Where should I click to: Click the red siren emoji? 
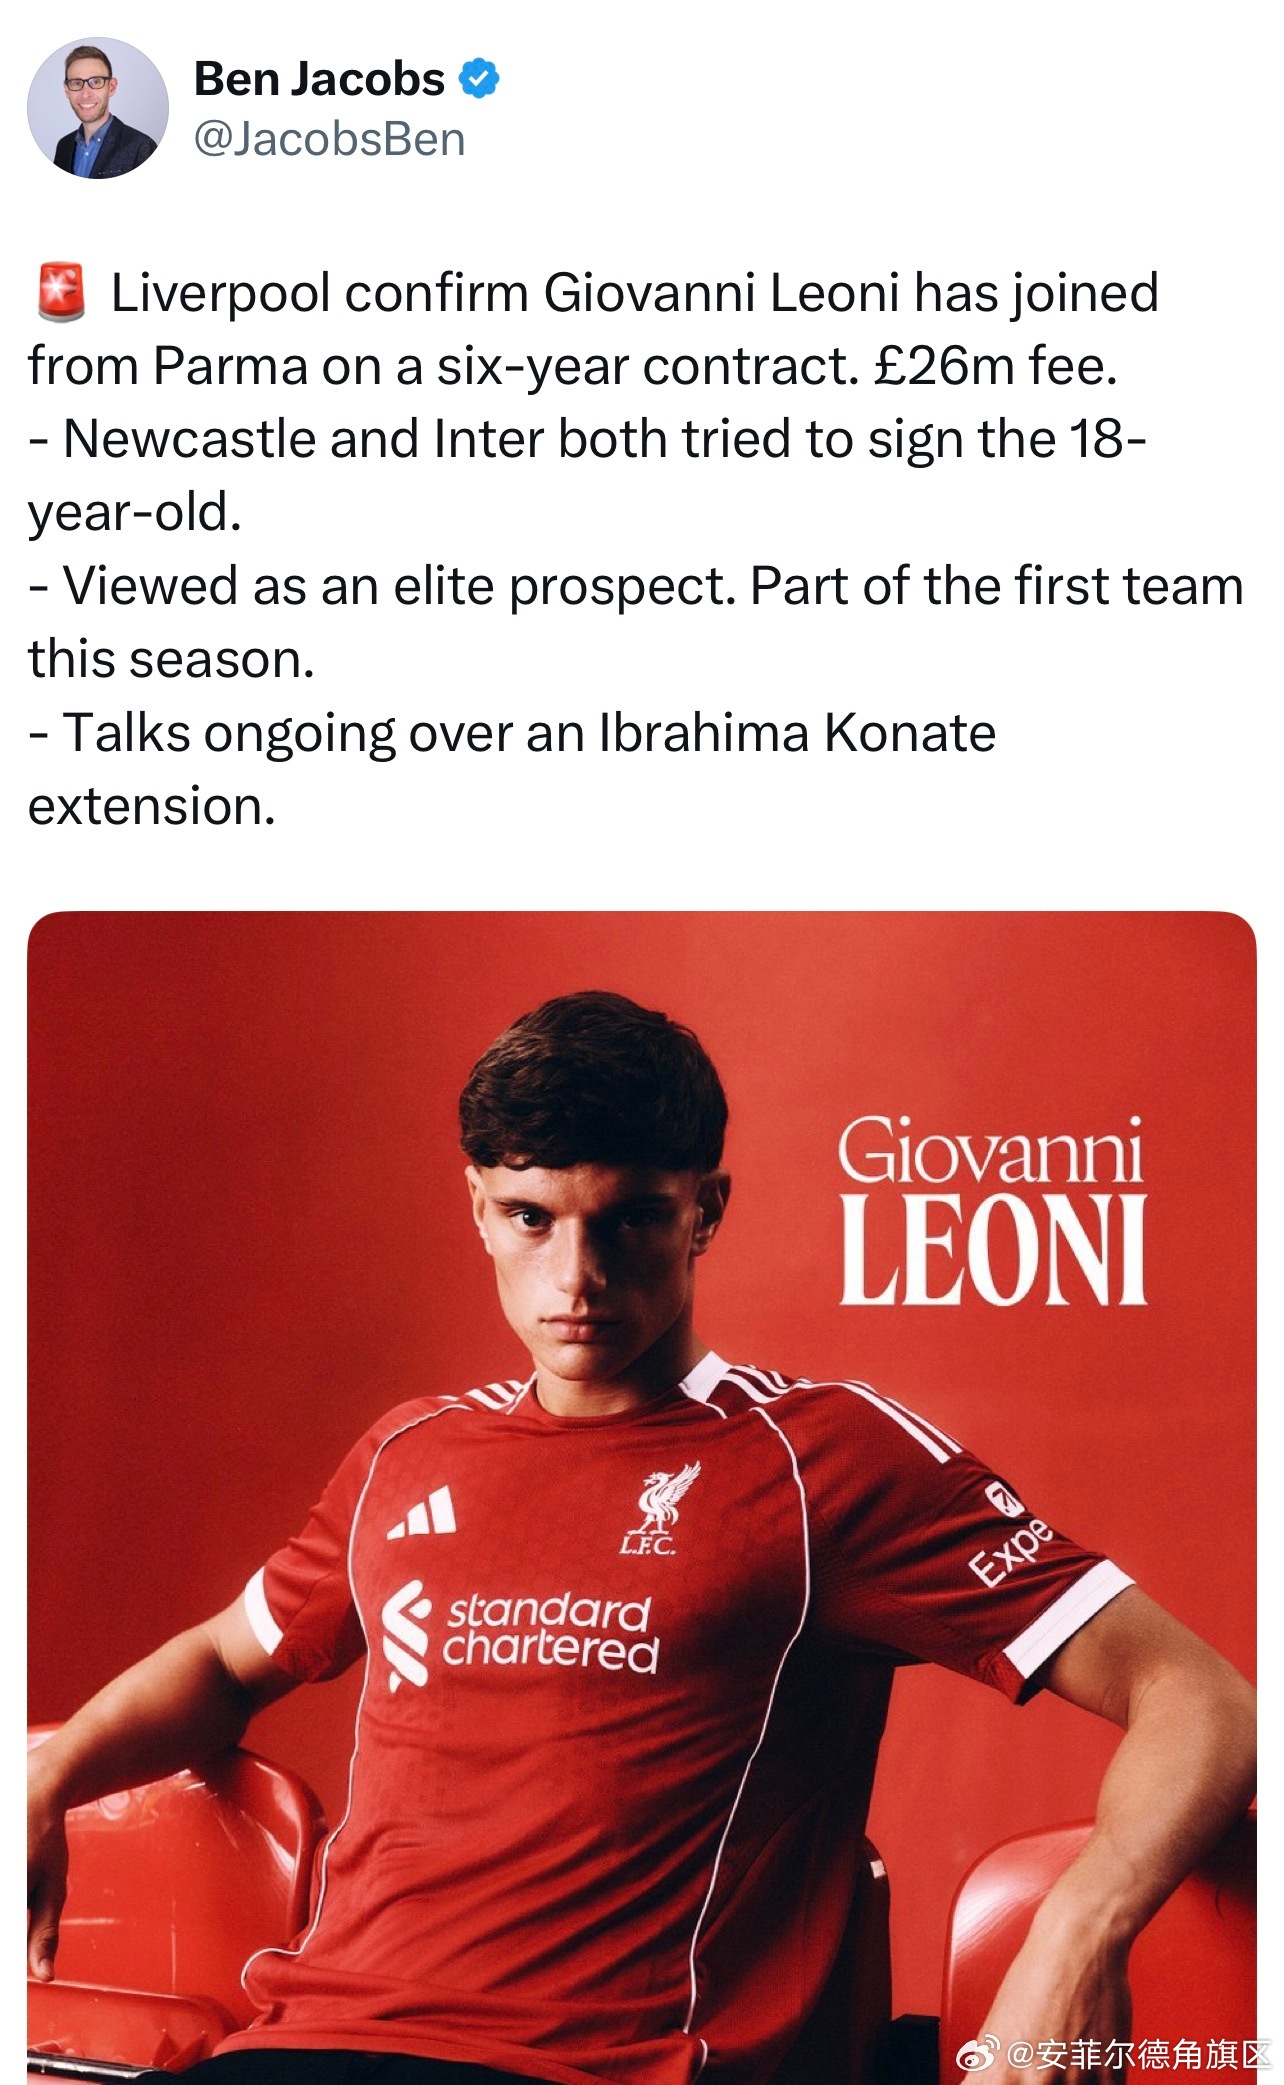point(61,292)
